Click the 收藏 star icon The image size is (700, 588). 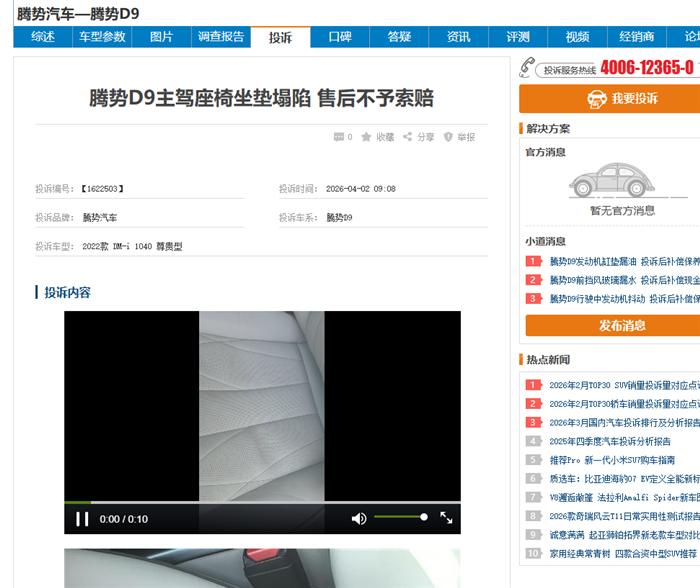pos(366,137)
